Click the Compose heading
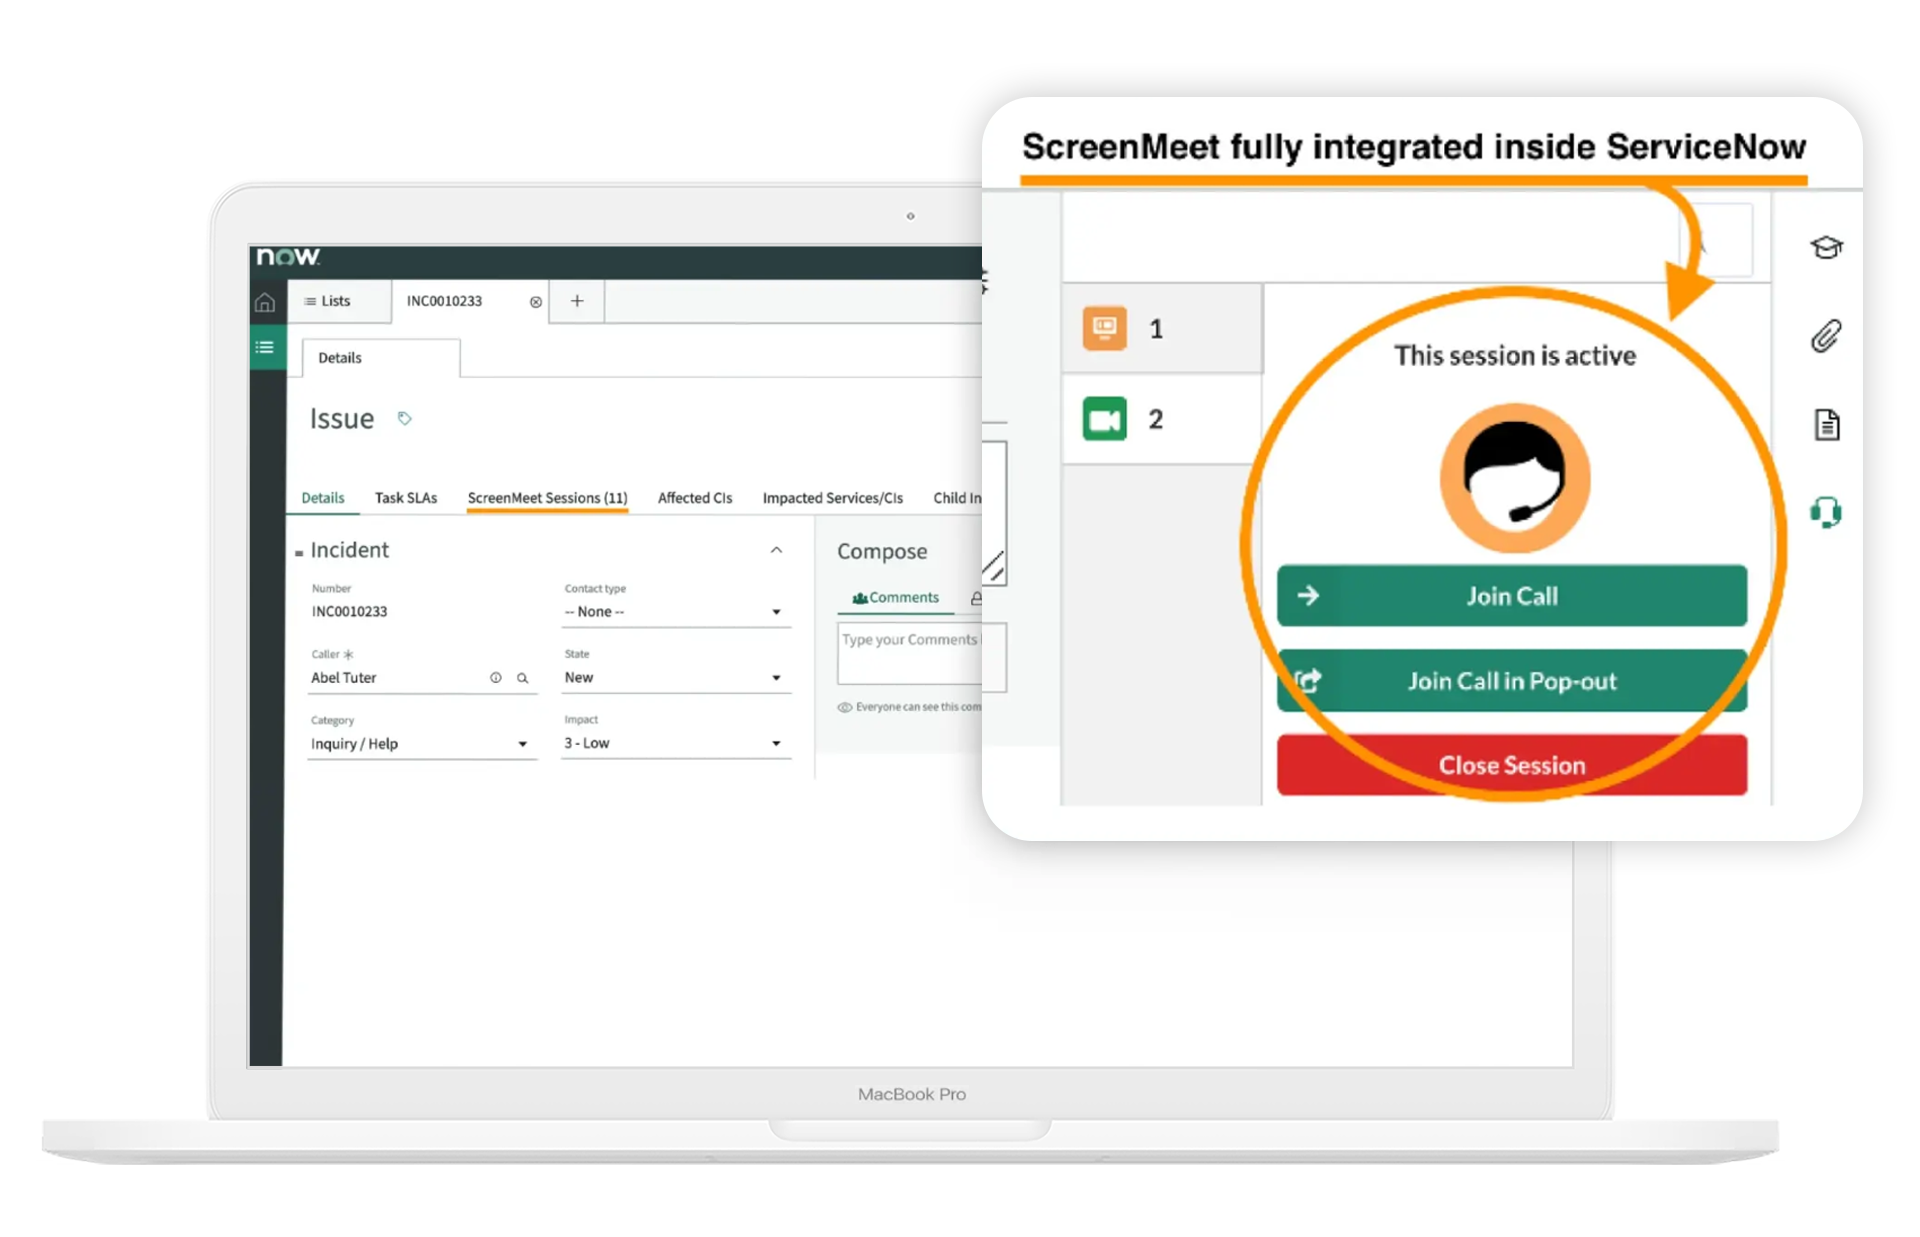This screenshot has width=1920, height=1237. (x=882, y=551)
